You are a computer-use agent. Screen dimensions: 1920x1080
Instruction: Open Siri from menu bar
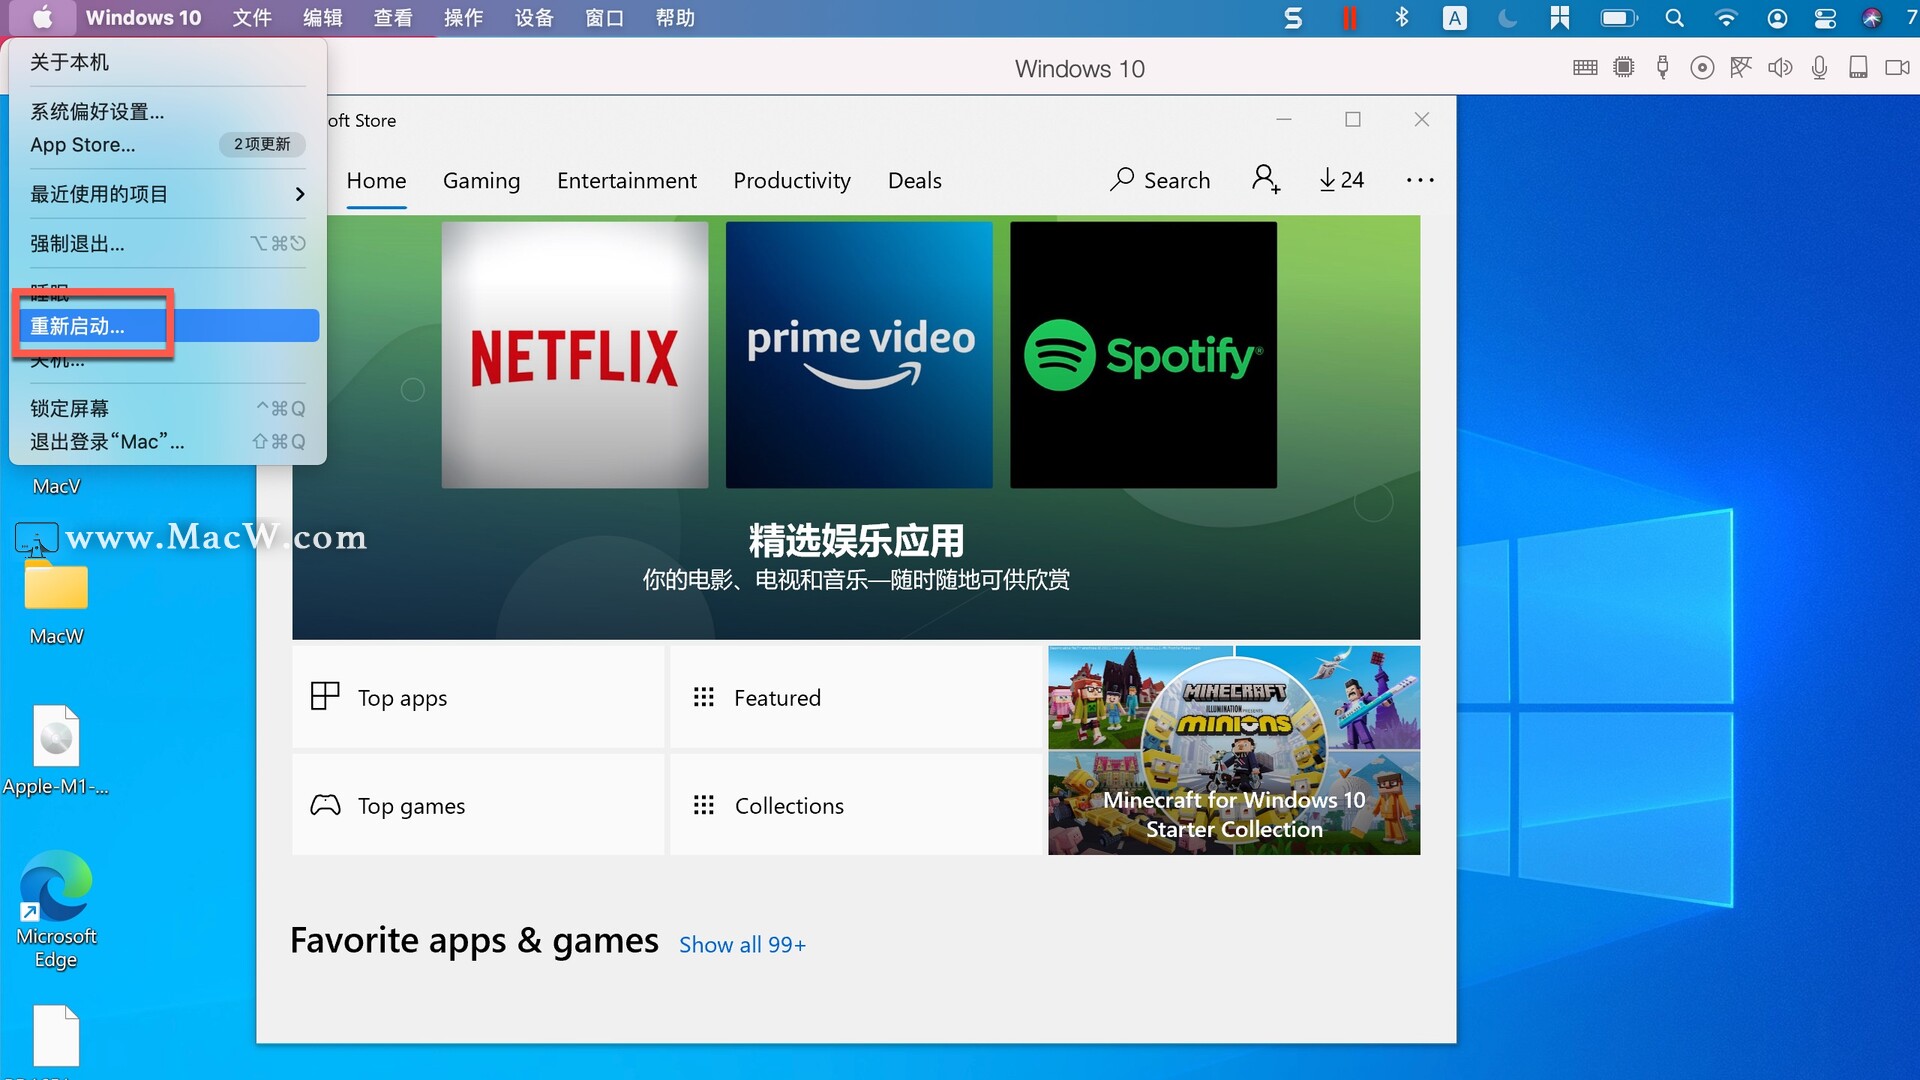[1872, 18]
